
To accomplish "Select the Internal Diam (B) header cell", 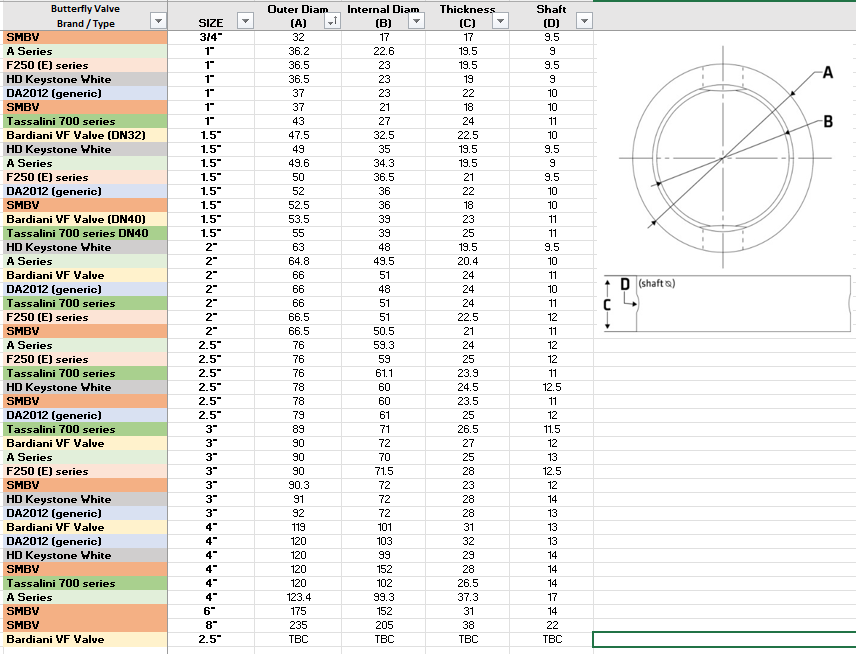I will click(x=384, y=15).
